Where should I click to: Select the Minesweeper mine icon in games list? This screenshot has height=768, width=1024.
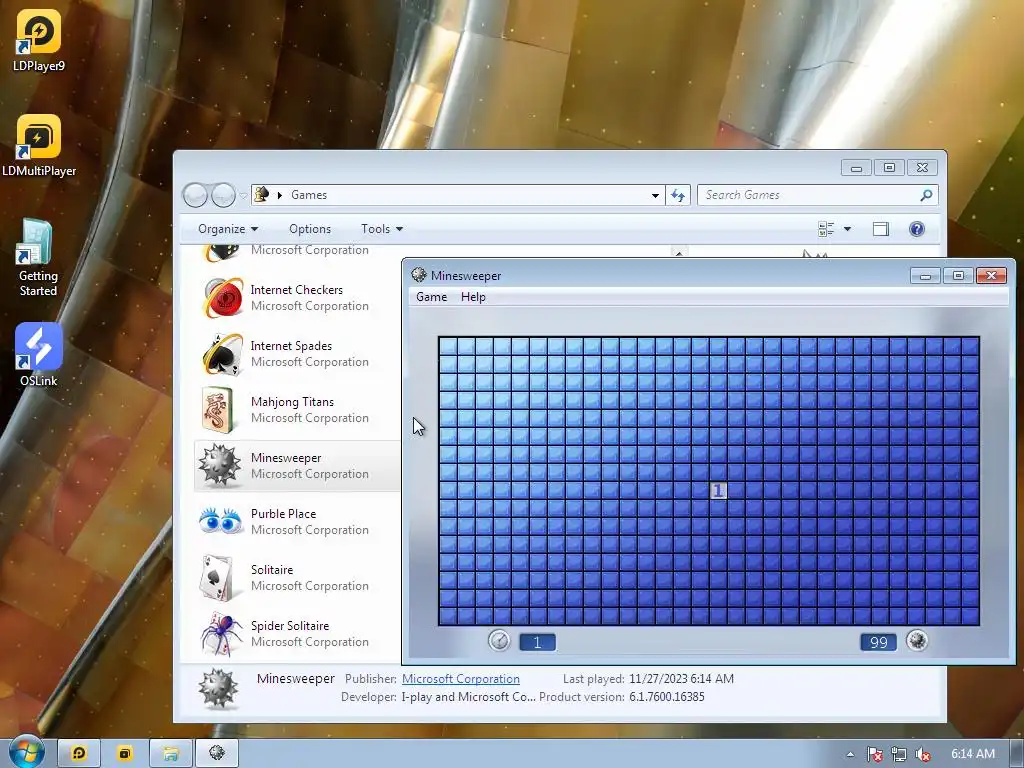pos(219,466)
